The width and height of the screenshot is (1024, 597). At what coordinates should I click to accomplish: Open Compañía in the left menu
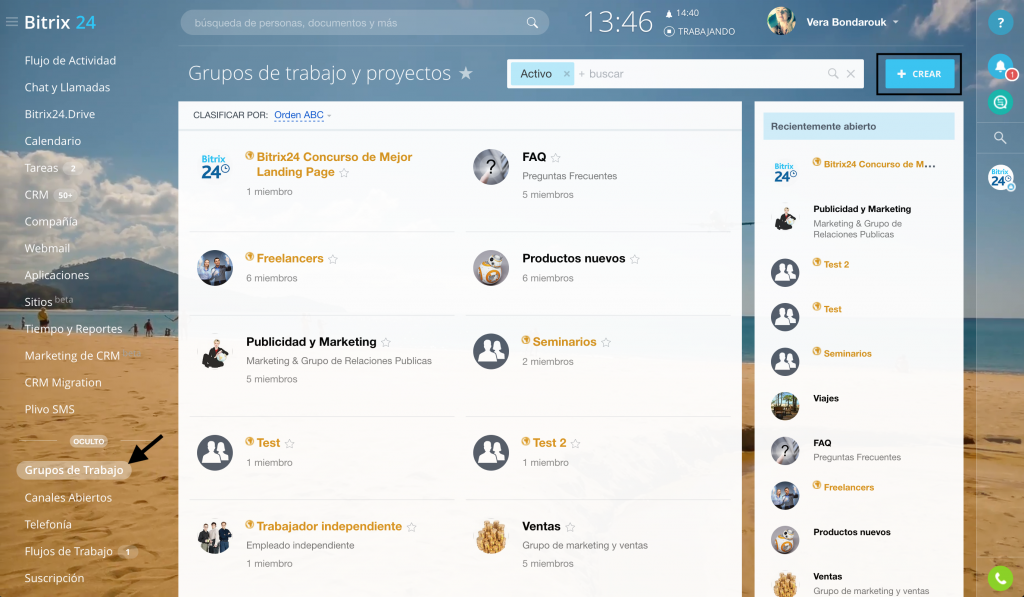pyautogui.click(x=51, y=221)
